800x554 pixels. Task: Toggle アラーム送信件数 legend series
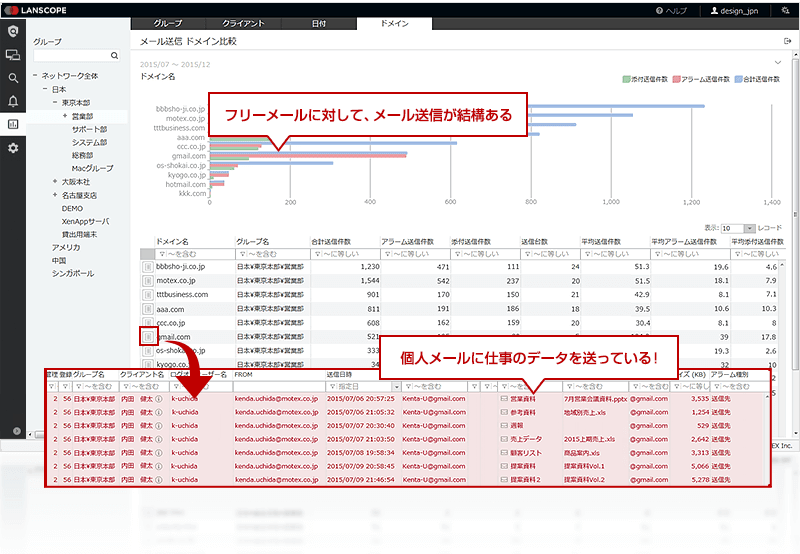[x=701, y=79]
